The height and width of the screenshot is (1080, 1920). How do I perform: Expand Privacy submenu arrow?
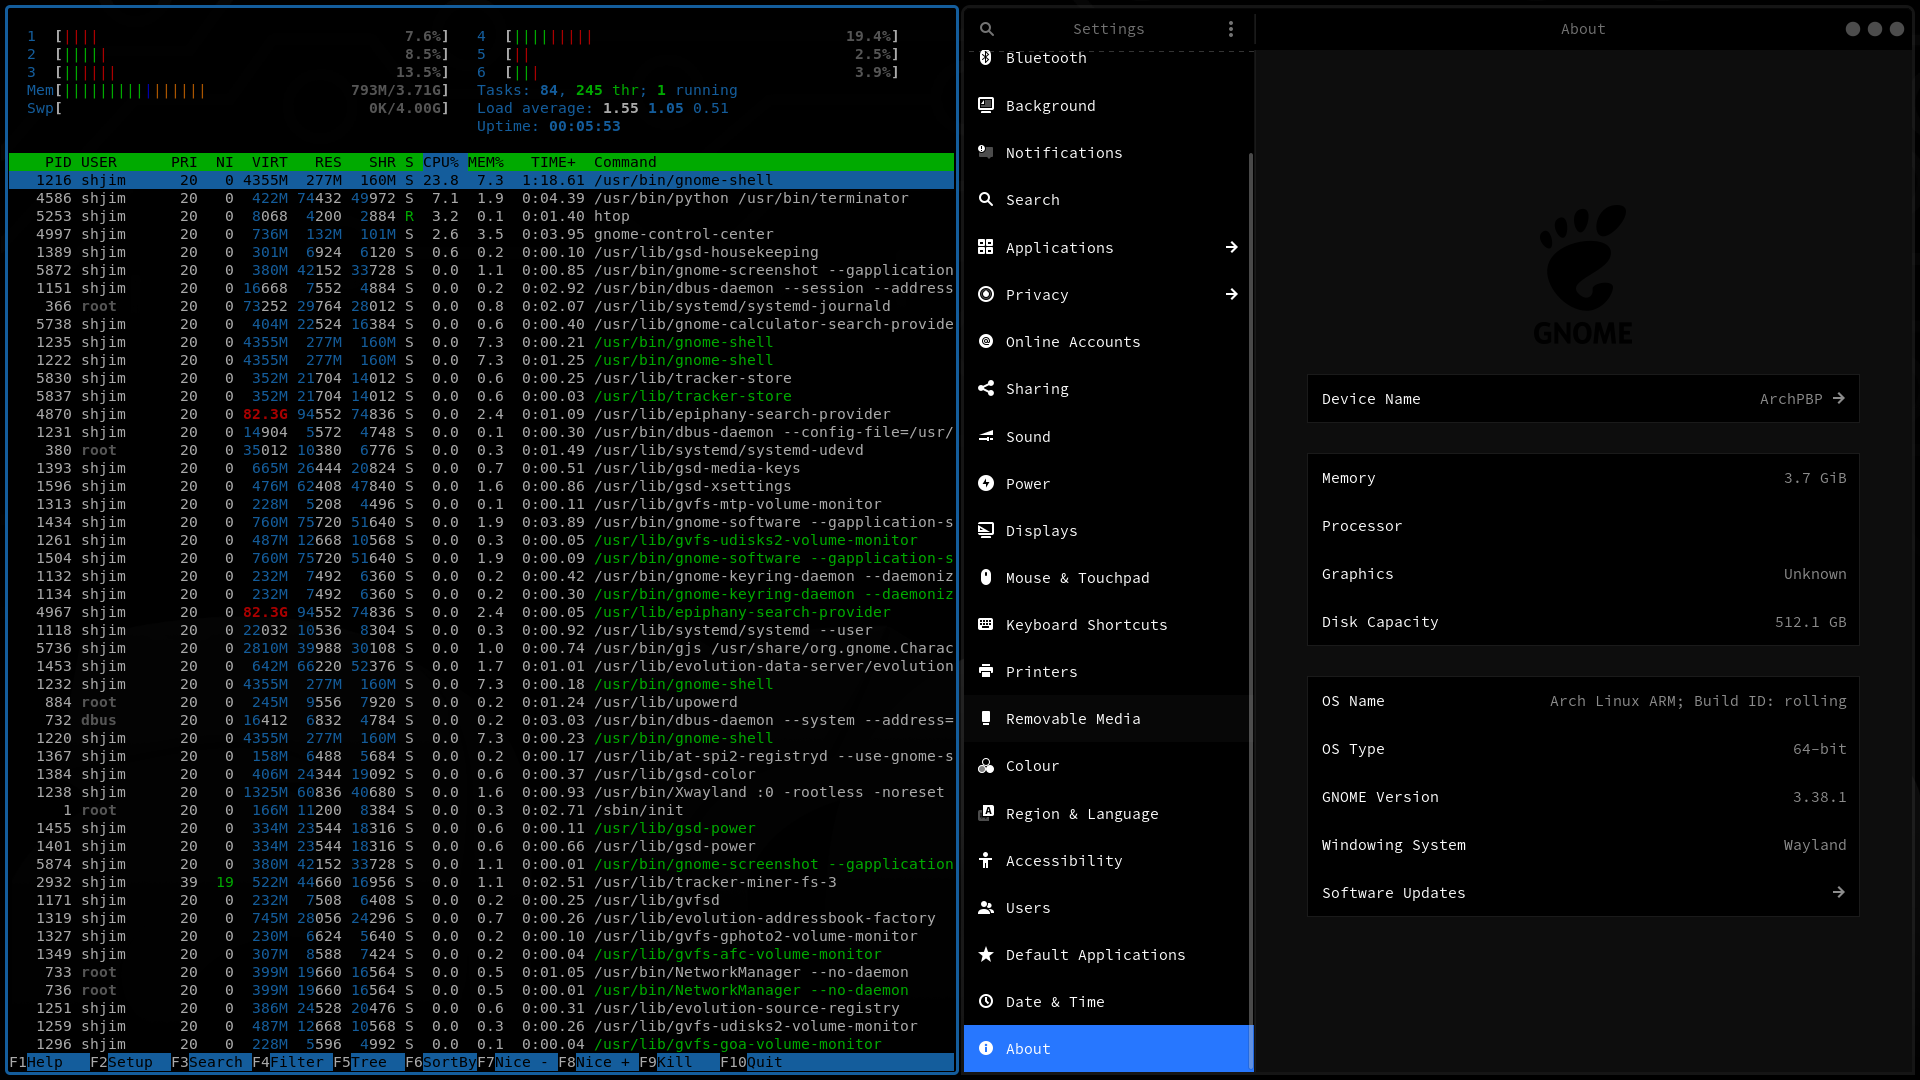(1232, 294)
